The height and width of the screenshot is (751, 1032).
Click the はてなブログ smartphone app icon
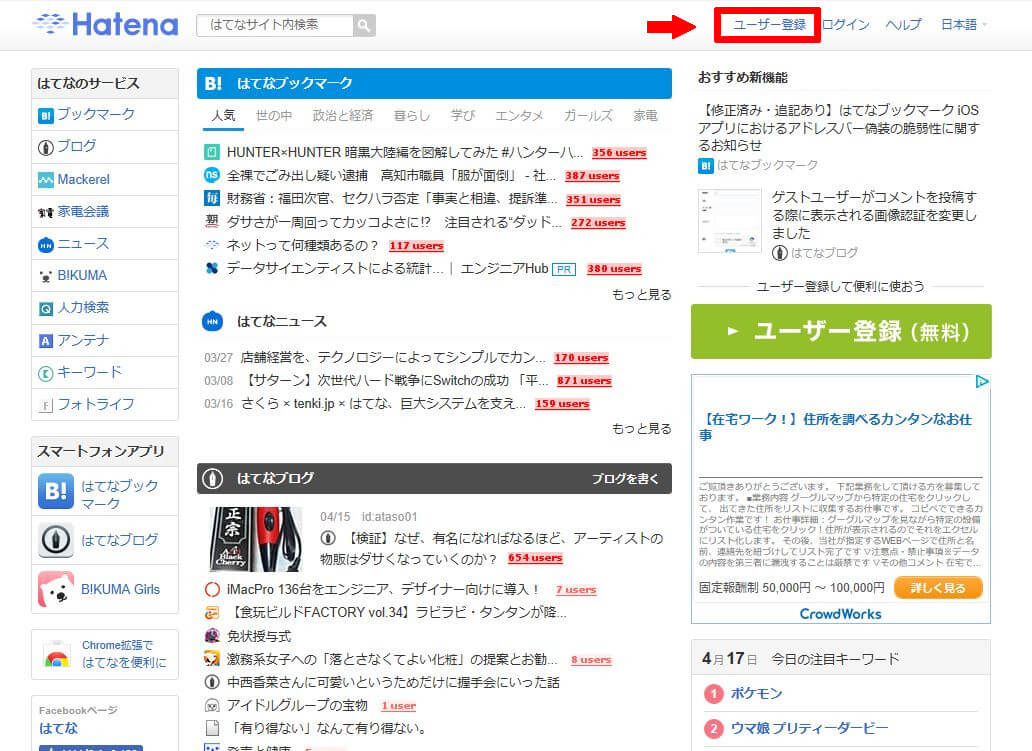point(56,540)
